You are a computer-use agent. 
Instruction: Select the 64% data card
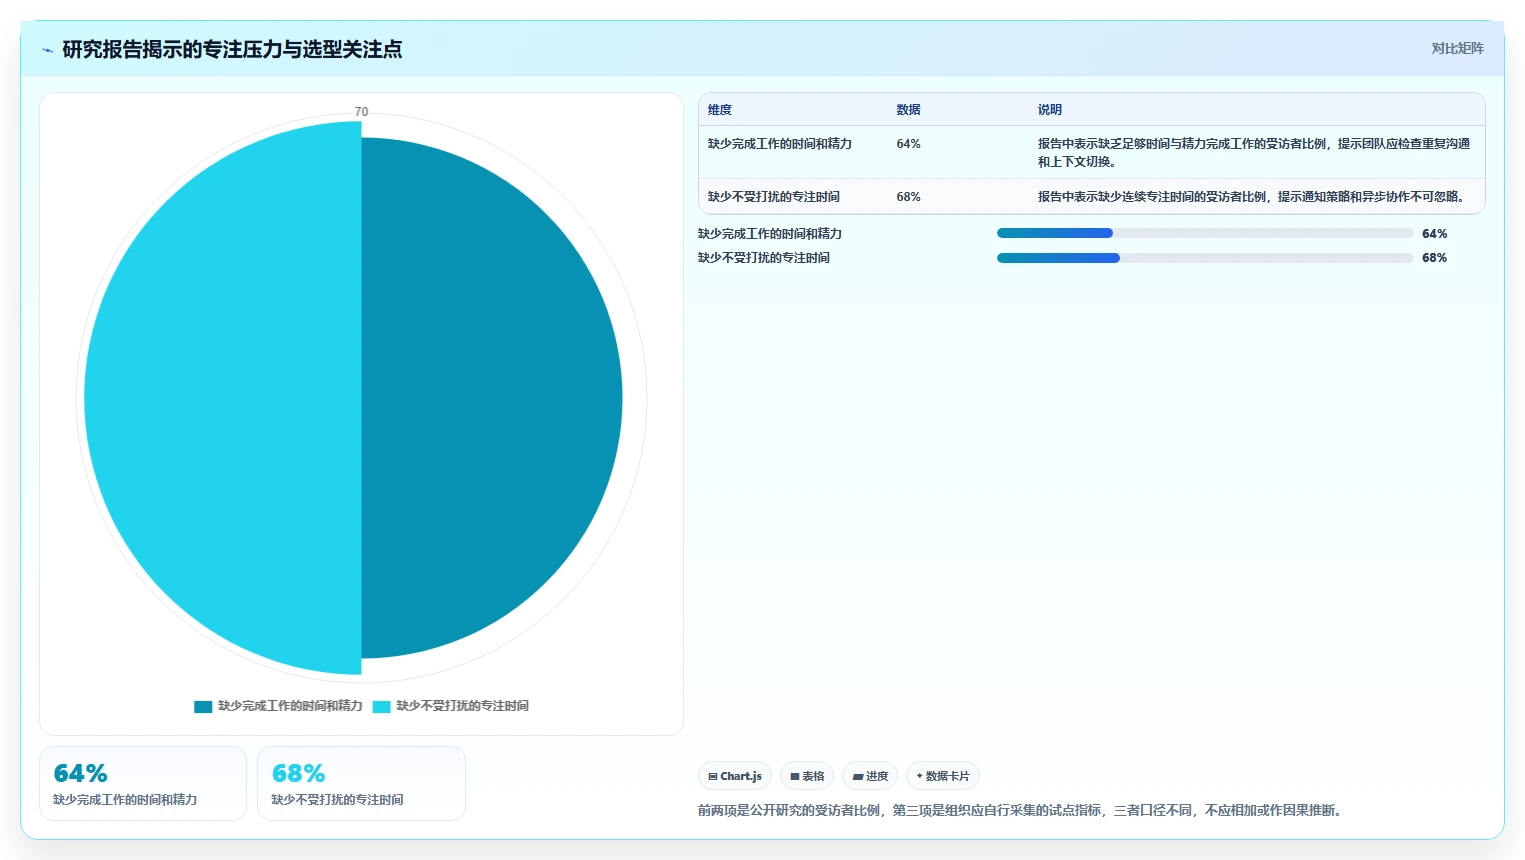click(x=143, y=783)
